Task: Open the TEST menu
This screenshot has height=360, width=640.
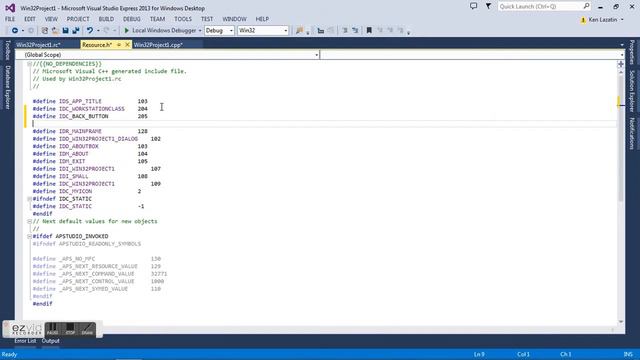Action: click(x=207, y=19)
